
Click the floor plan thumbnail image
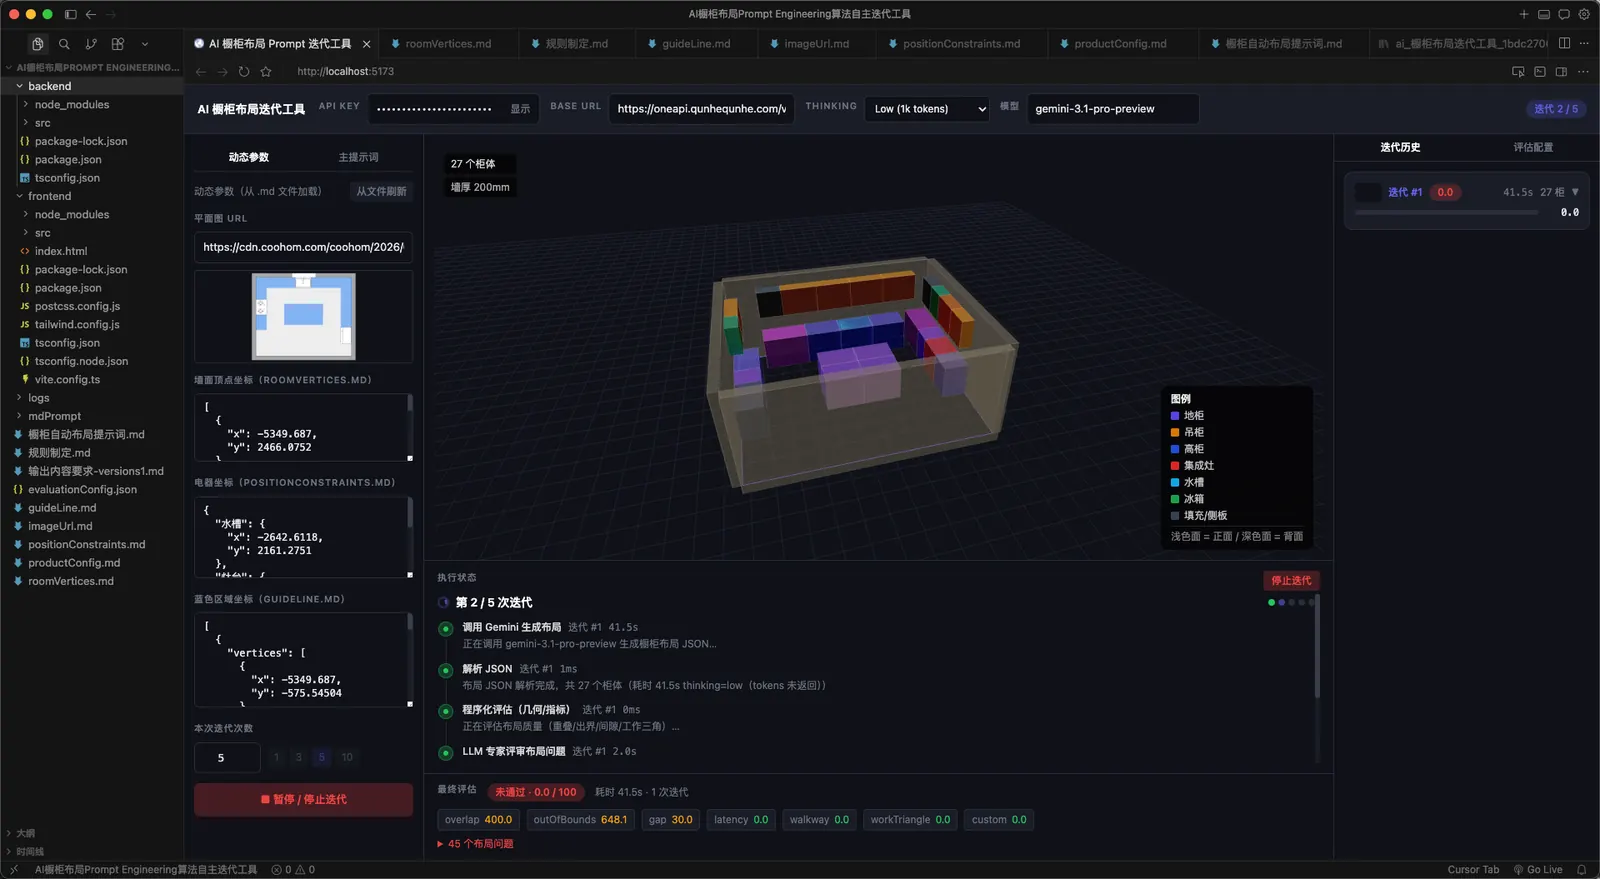[x=303, y=316]
